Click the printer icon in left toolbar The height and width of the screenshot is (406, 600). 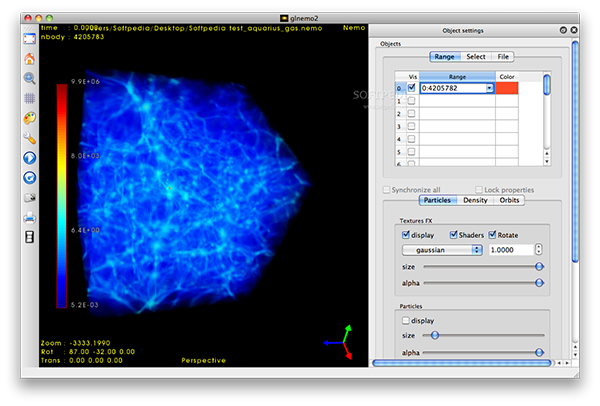coord(29,216)
